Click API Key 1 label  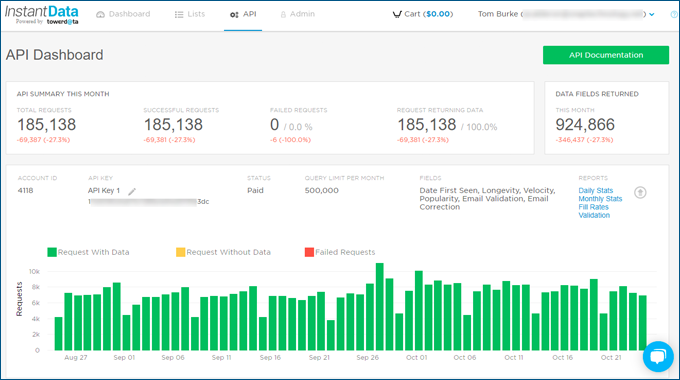(104, 190)
